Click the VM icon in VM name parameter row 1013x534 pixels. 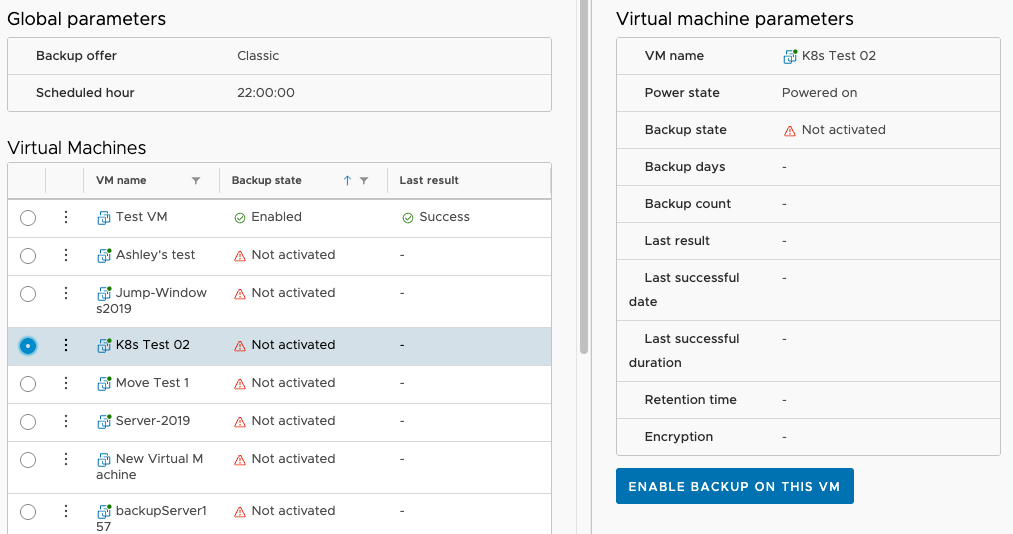point(789,56)
